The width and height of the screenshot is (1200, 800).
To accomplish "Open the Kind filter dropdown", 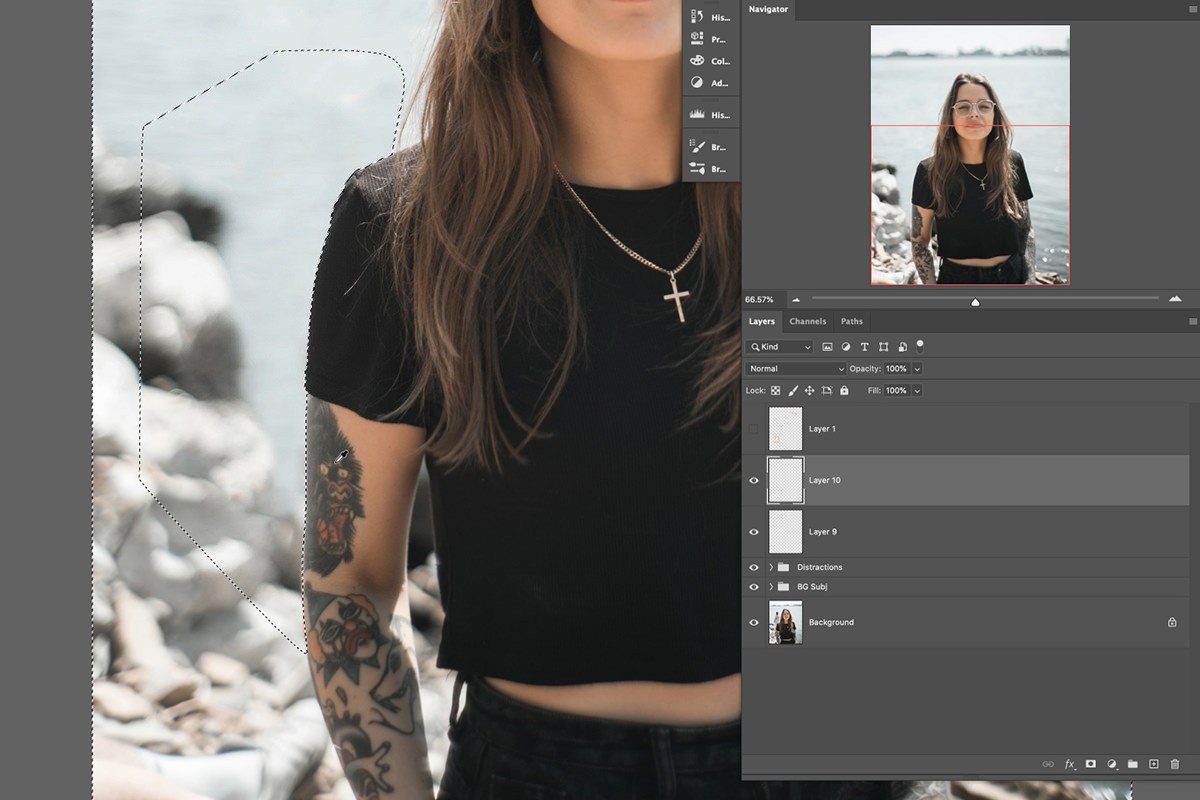I will [x=780, y=347].
